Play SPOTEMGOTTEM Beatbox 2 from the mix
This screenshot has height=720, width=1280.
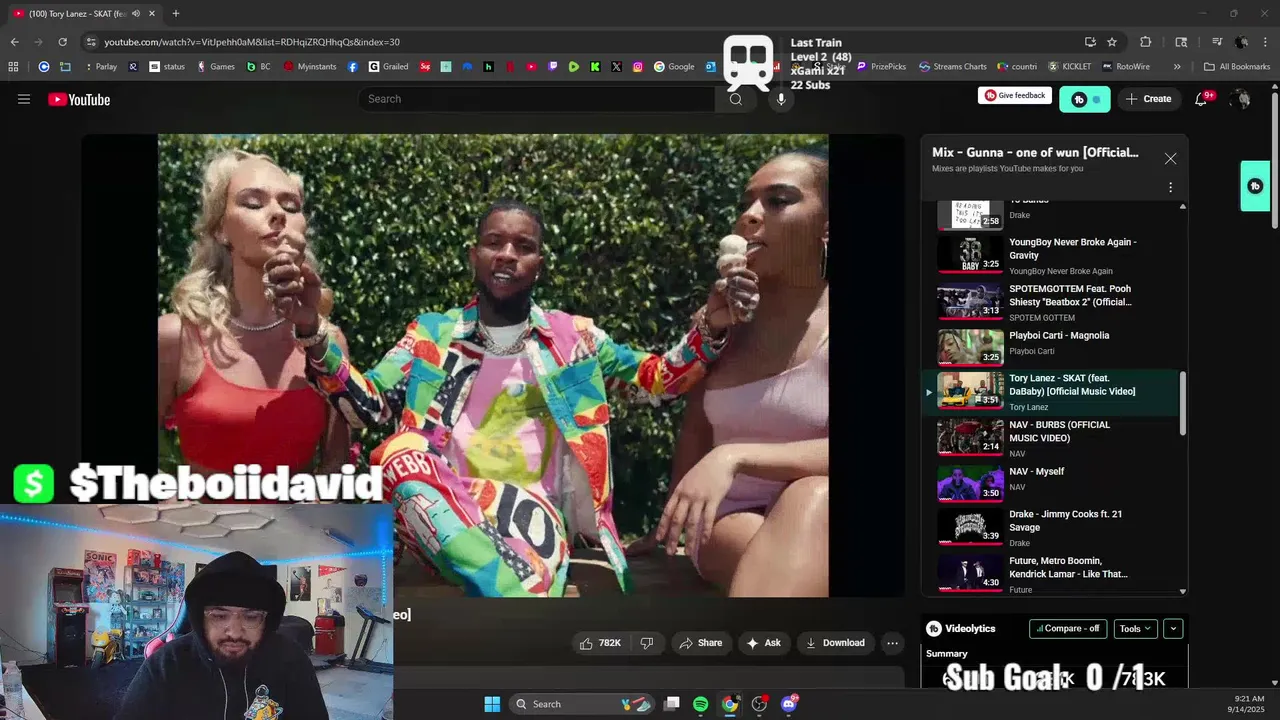[1051, 300]
